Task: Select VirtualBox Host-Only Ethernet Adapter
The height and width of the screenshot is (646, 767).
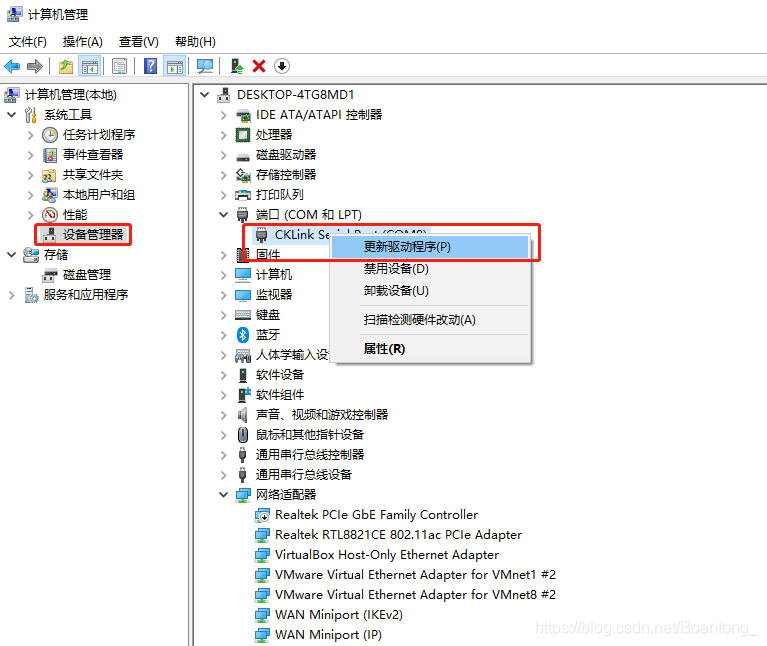Action: point(386,555)
